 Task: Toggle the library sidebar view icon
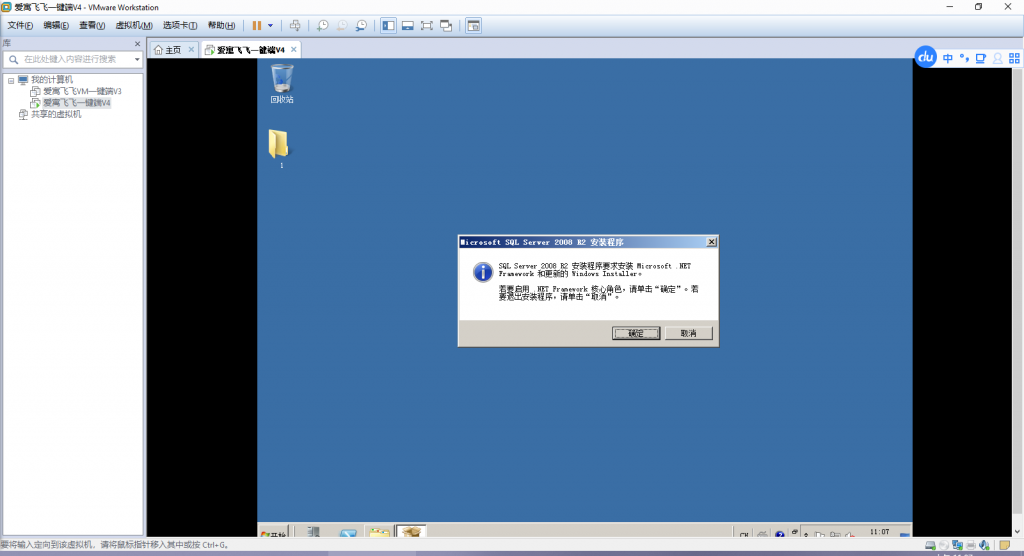(x=389, y=25)
